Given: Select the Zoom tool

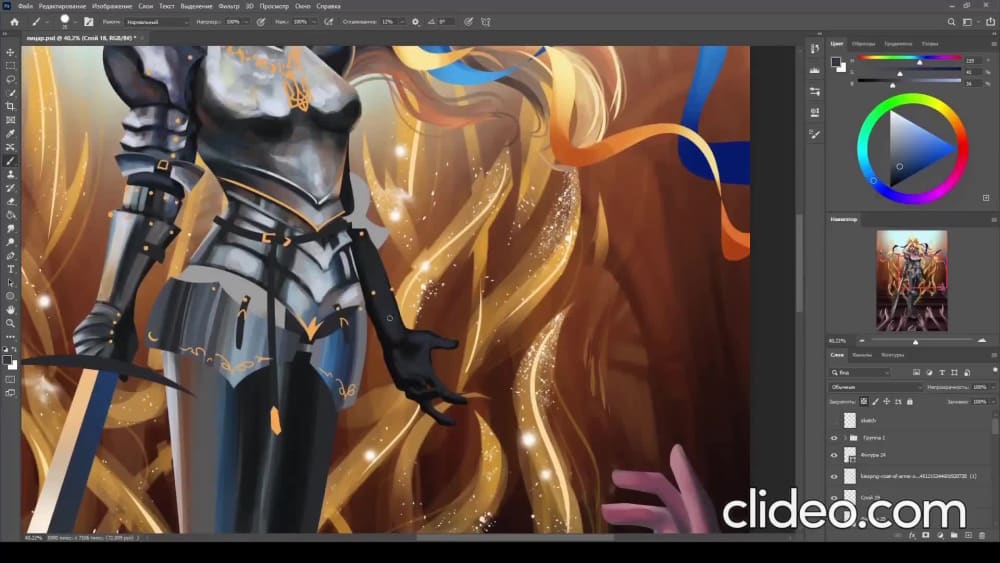Looking at the screenshot, I should coord(10,323).
